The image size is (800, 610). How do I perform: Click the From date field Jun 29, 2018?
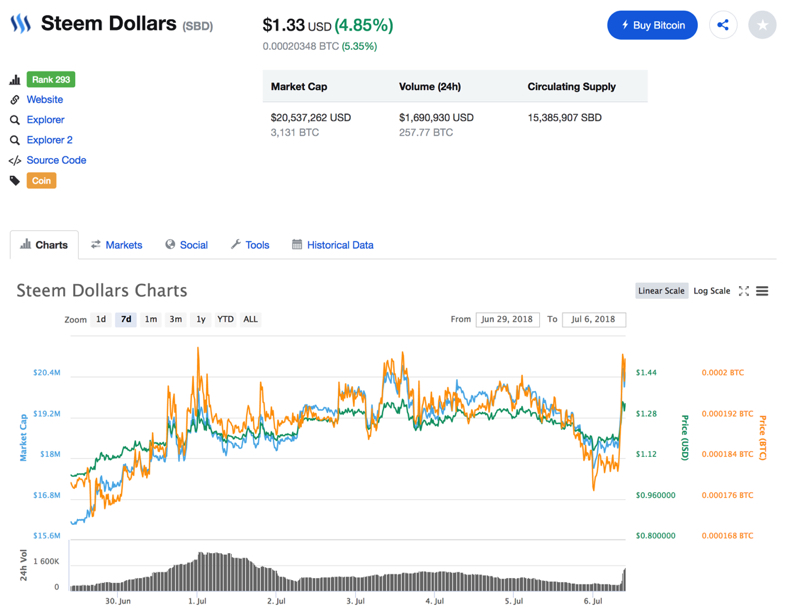tap(508, 319)
